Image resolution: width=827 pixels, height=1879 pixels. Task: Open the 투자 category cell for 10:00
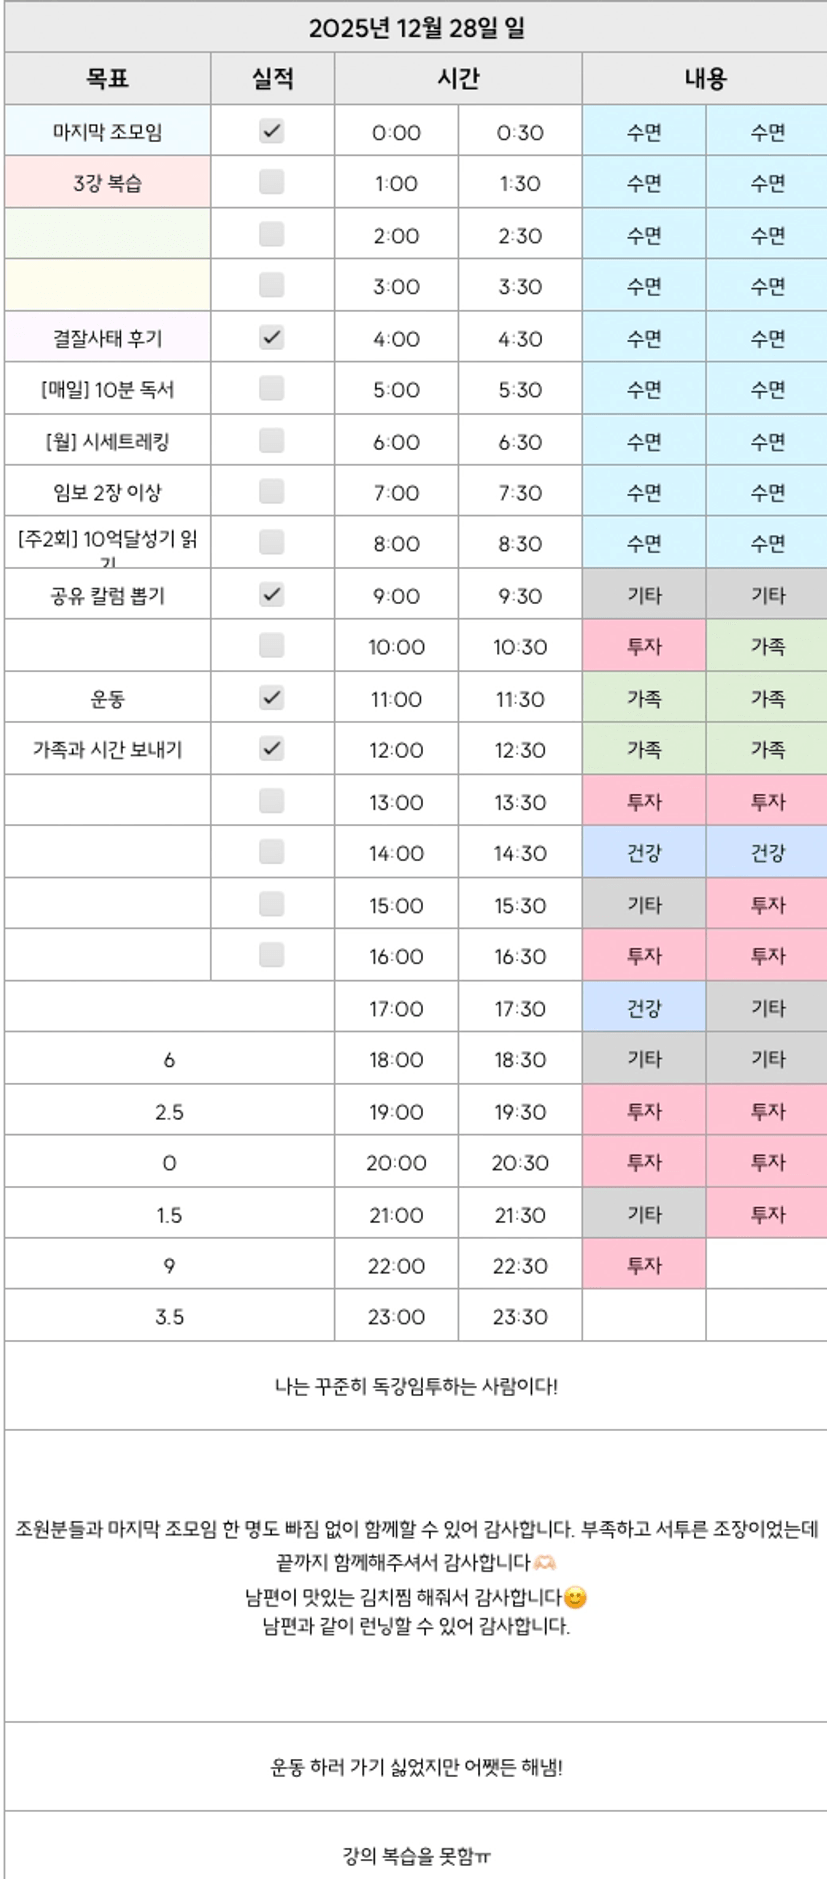644,646
